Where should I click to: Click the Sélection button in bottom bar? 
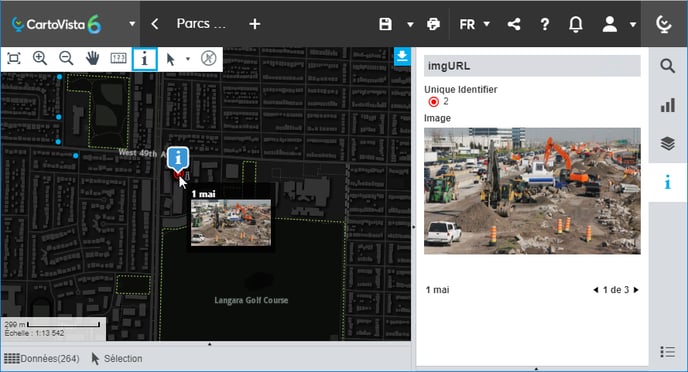coord(117,358)
